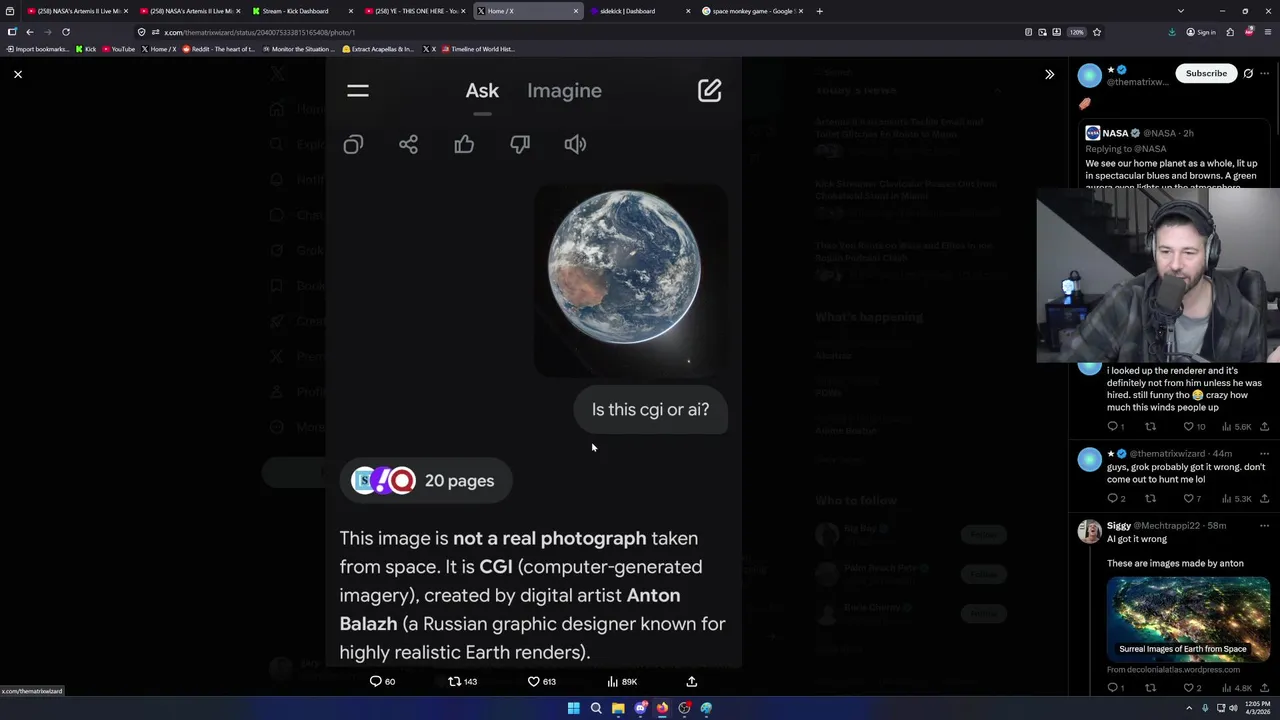Repost the photo post with 143 reposts

click(462, 682)
